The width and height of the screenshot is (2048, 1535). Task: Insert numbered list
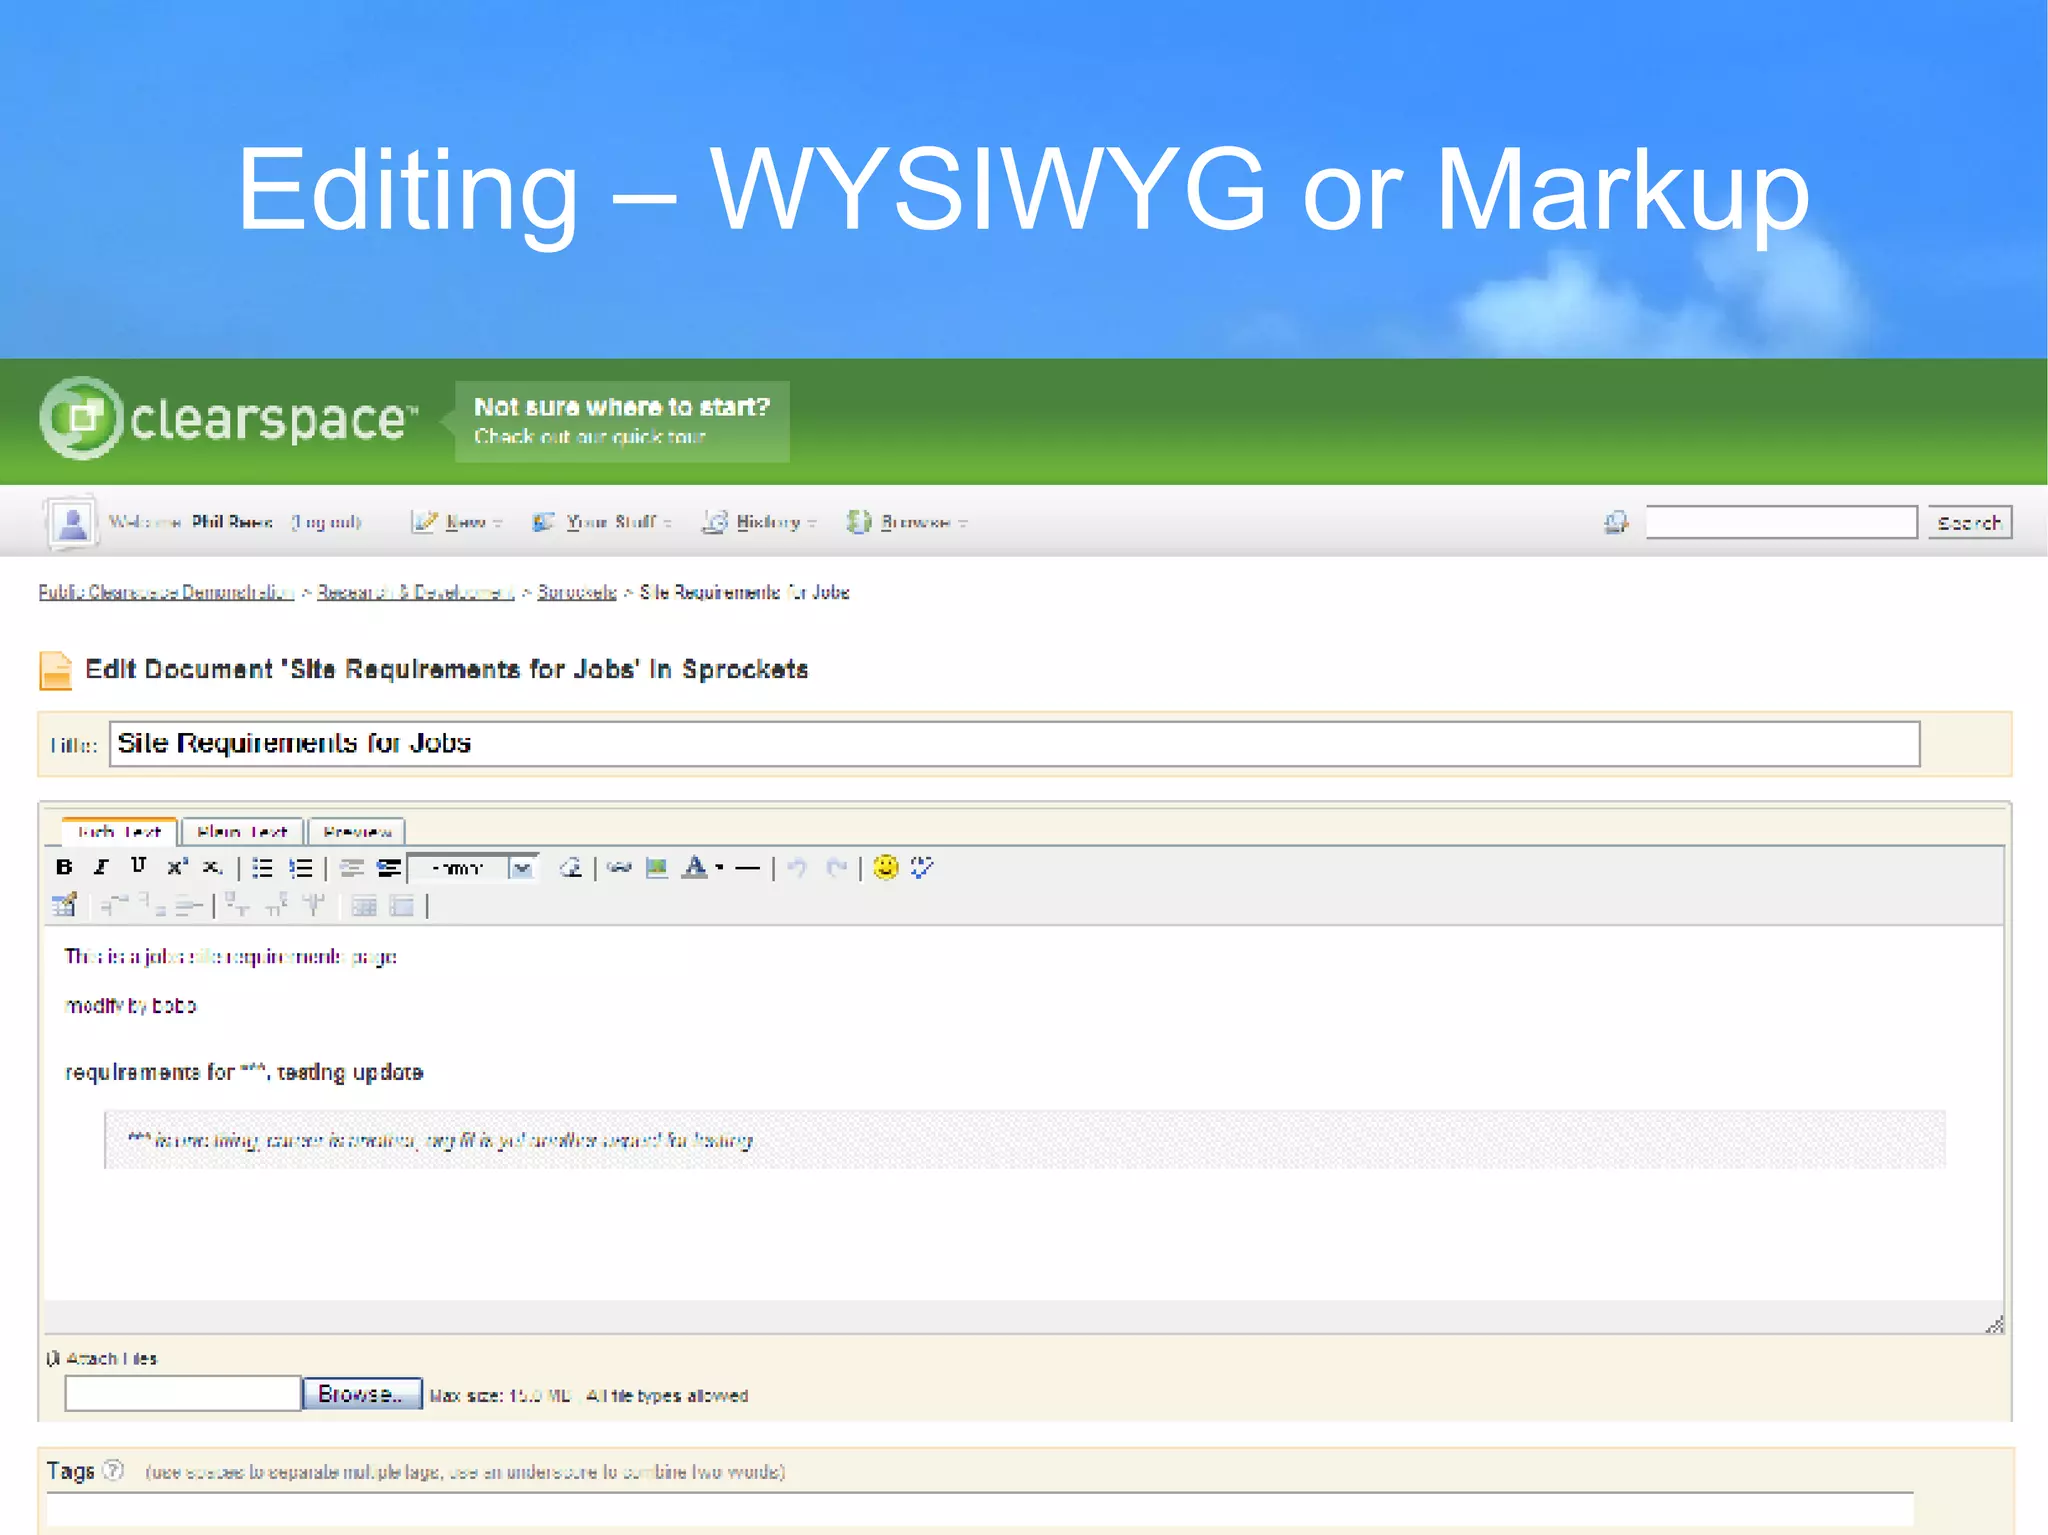(300, 868)
